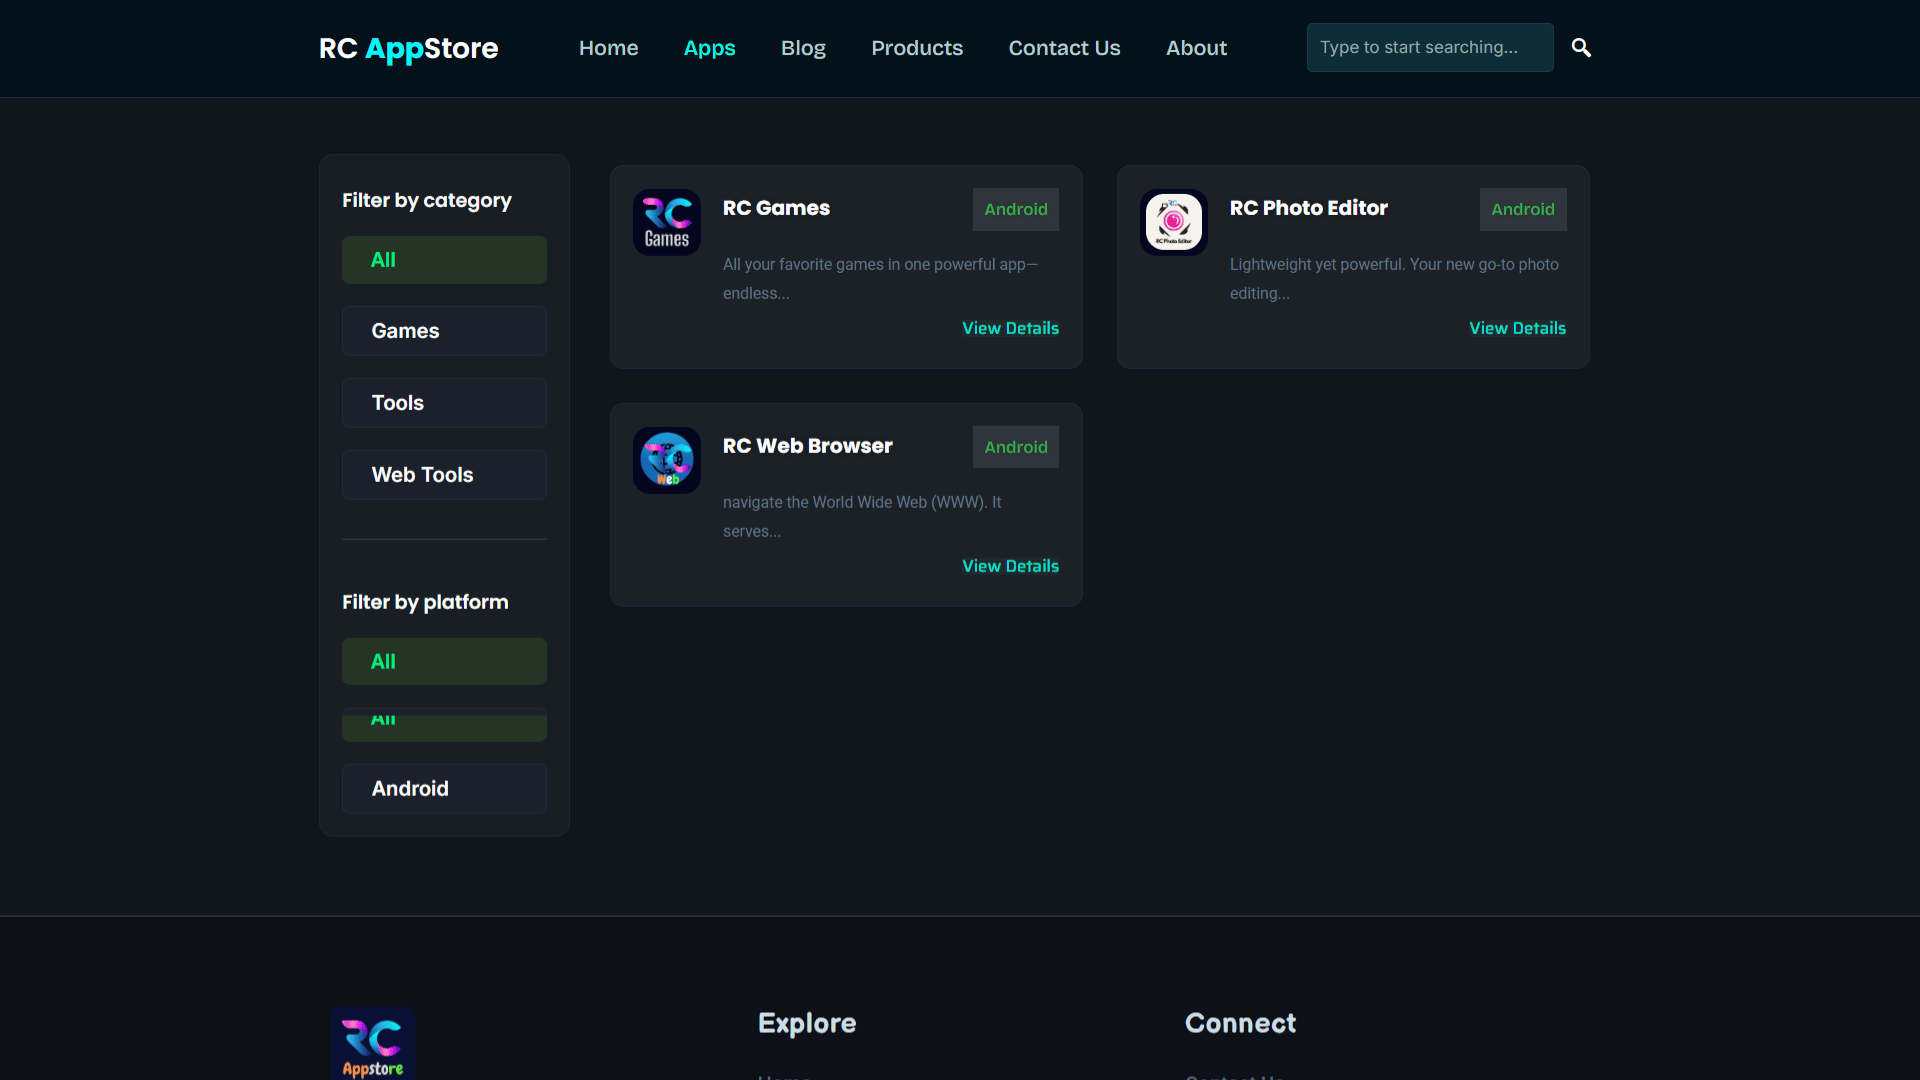Filter by Android platform

444,789
